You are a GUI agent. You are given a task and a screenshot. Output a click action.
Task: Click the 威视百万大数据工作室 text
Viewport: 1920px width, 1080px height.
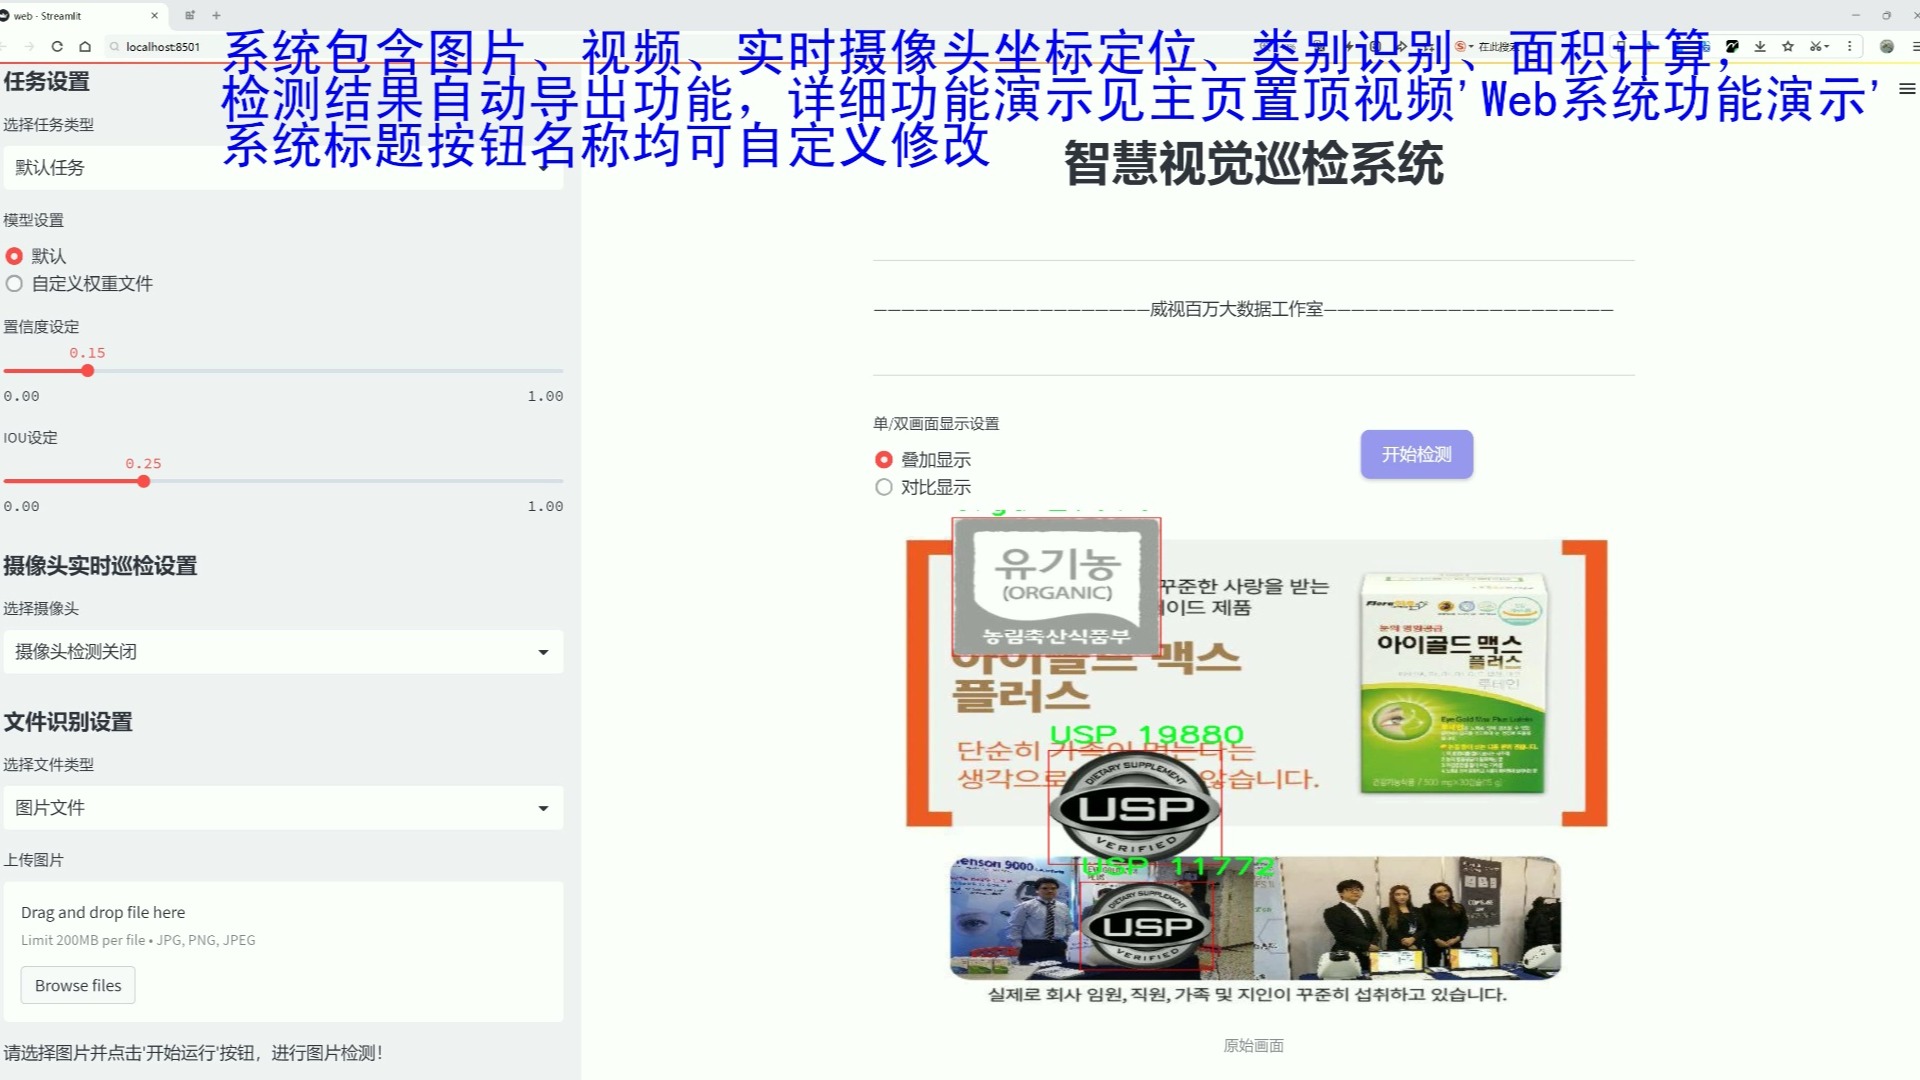tap(1236, 309)
